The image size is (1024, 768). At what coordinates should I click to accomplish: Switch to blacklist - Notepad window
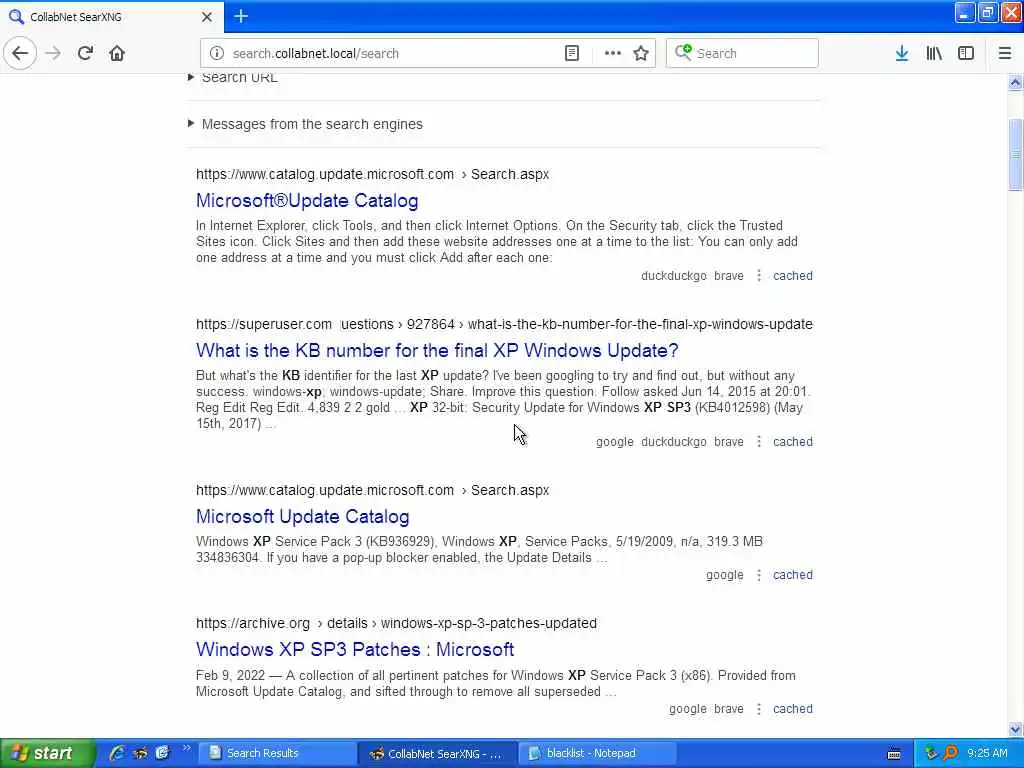pos(597,753)
